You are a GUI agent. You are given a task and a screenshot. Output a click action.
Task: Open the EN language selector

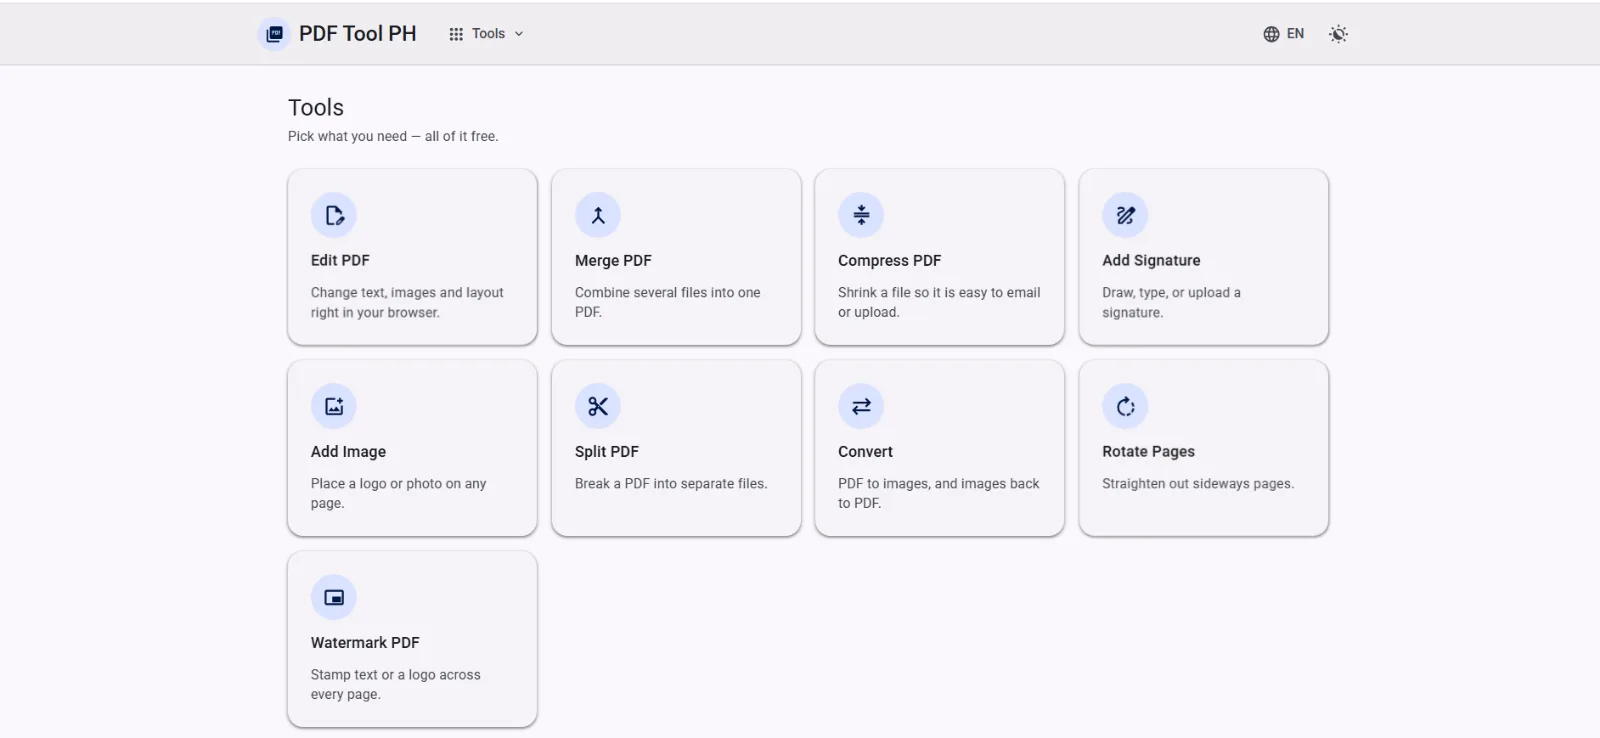1295,34
